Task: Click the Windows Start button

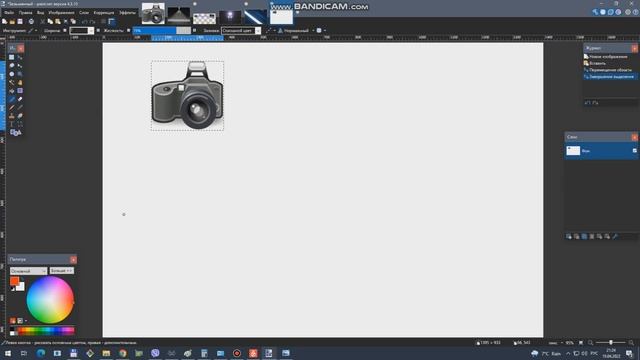Action: (8, 353)
